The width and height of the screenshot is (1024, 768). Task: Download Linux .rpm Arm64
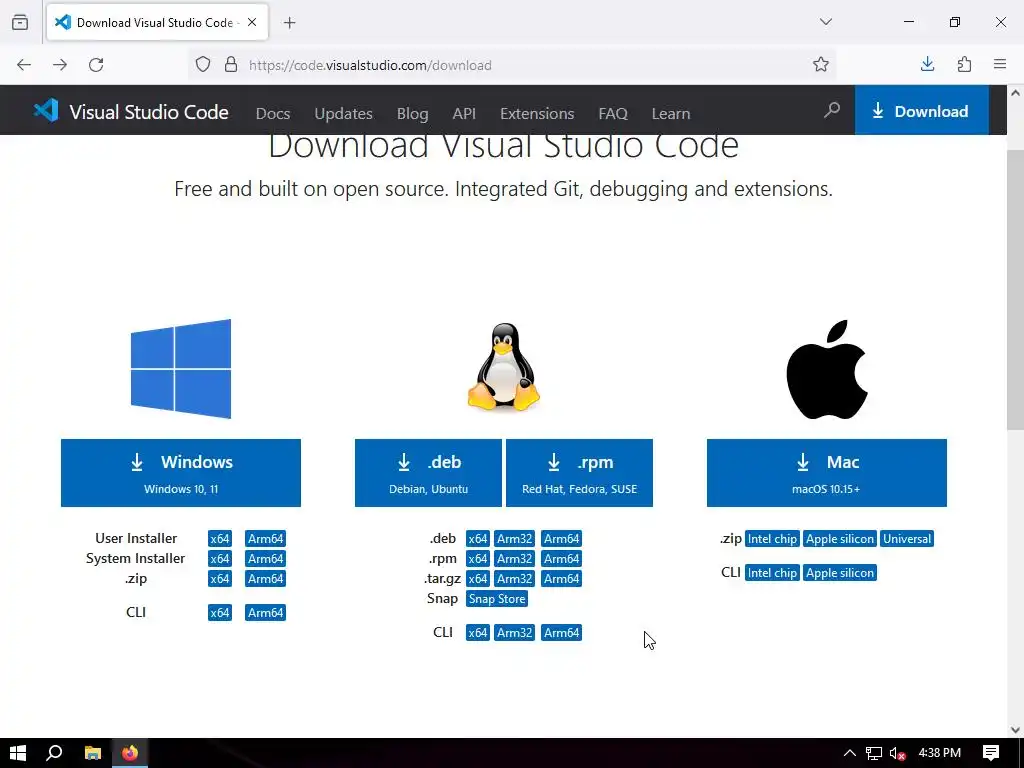[562, 559]
